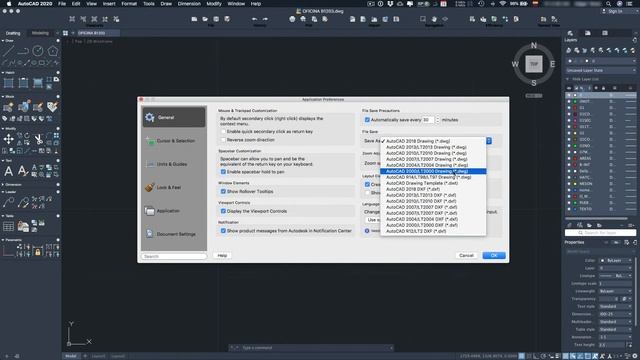
Task: Select the Multileader tool in Leader panel
Action: pos(8,202)
